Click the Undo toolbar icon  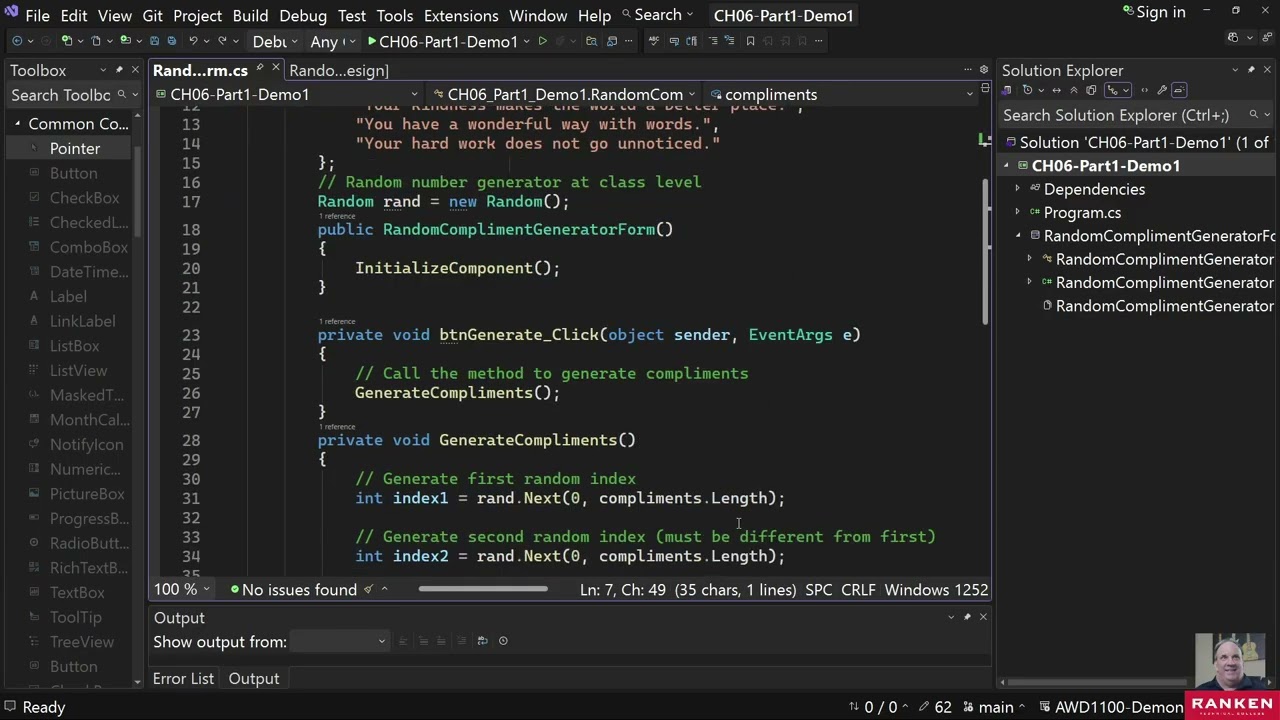point(193,41)
